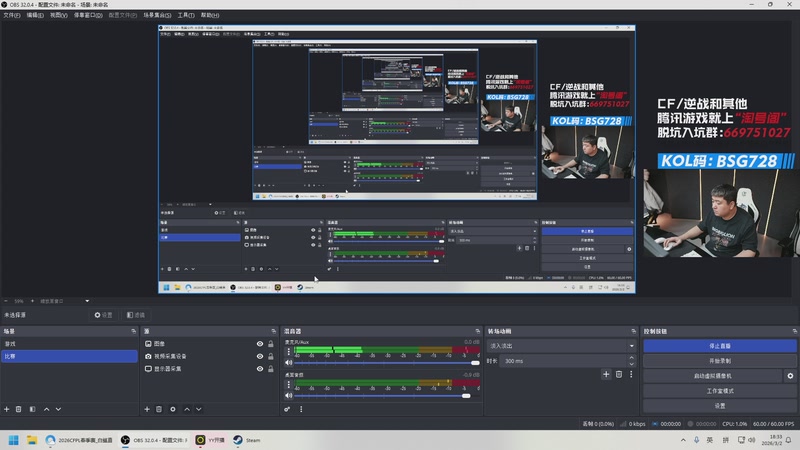Add a new source with the plus icon in the Sources (源) panel
Image resolution: width=800 pixels, height=450 pixels.
coord(147,409)
